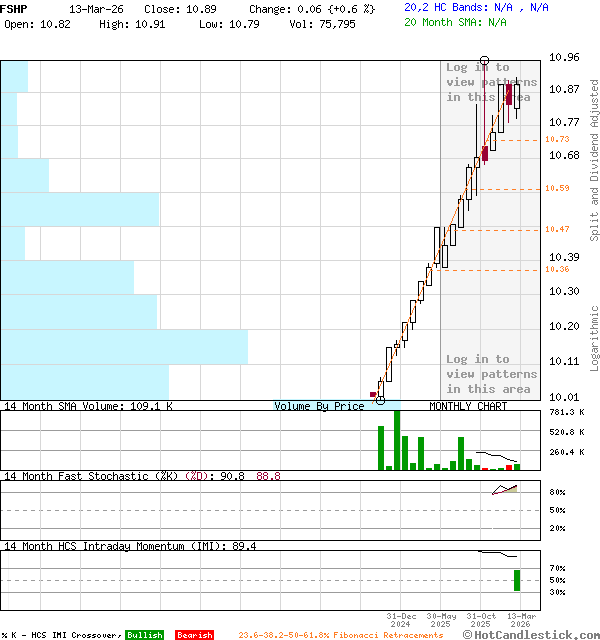Click the FSHP ticker symbol
600x640 pixels.
(x=15, y=8)
